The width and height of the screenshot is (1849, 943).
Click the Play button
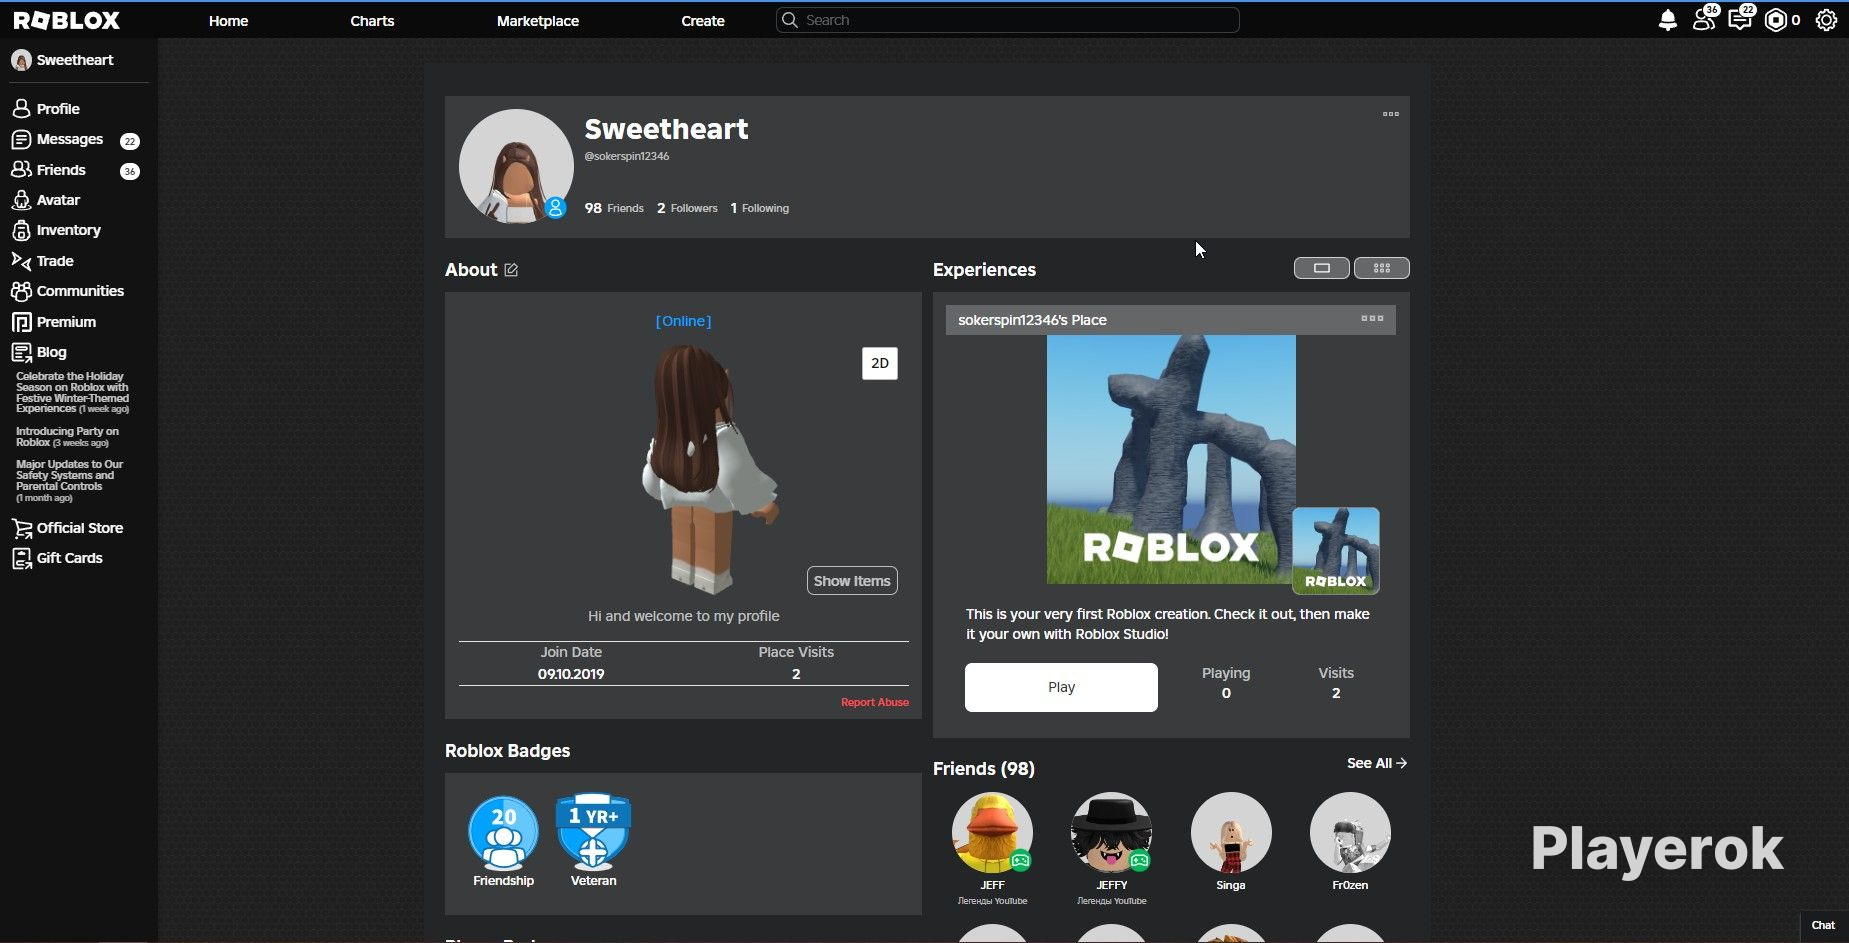point(1061,687)
